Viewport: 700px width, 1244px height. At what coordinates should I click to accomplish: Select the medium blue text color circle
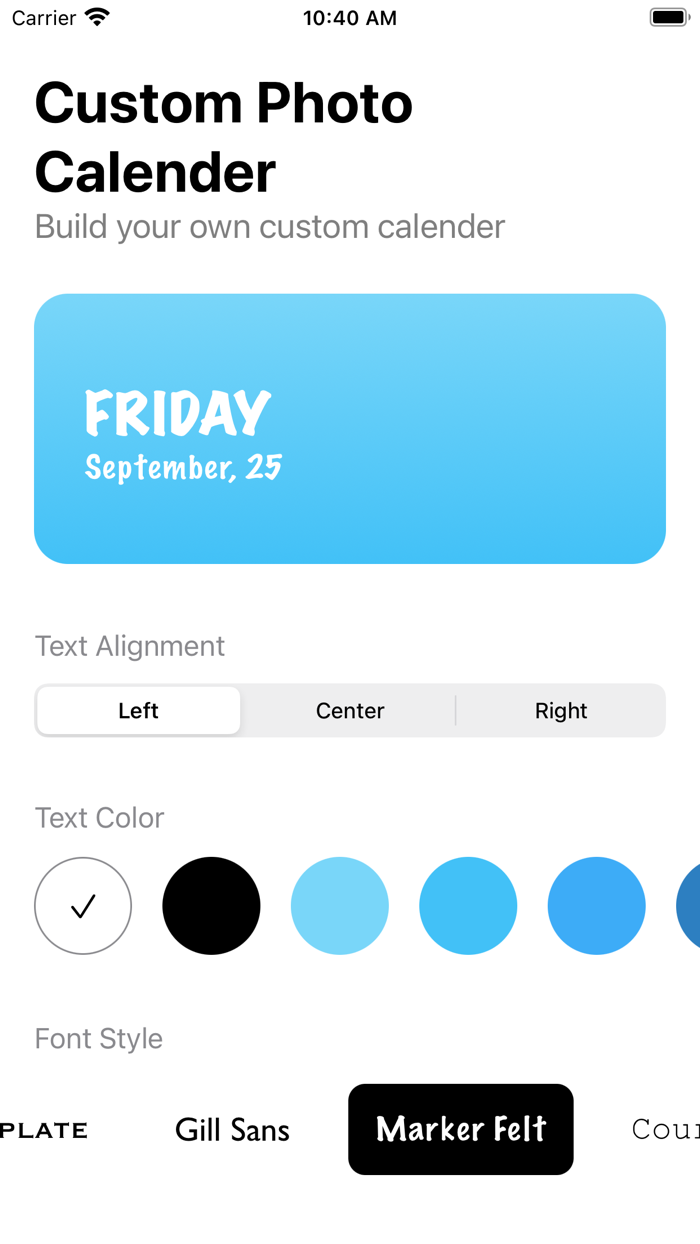pos(468,905)
